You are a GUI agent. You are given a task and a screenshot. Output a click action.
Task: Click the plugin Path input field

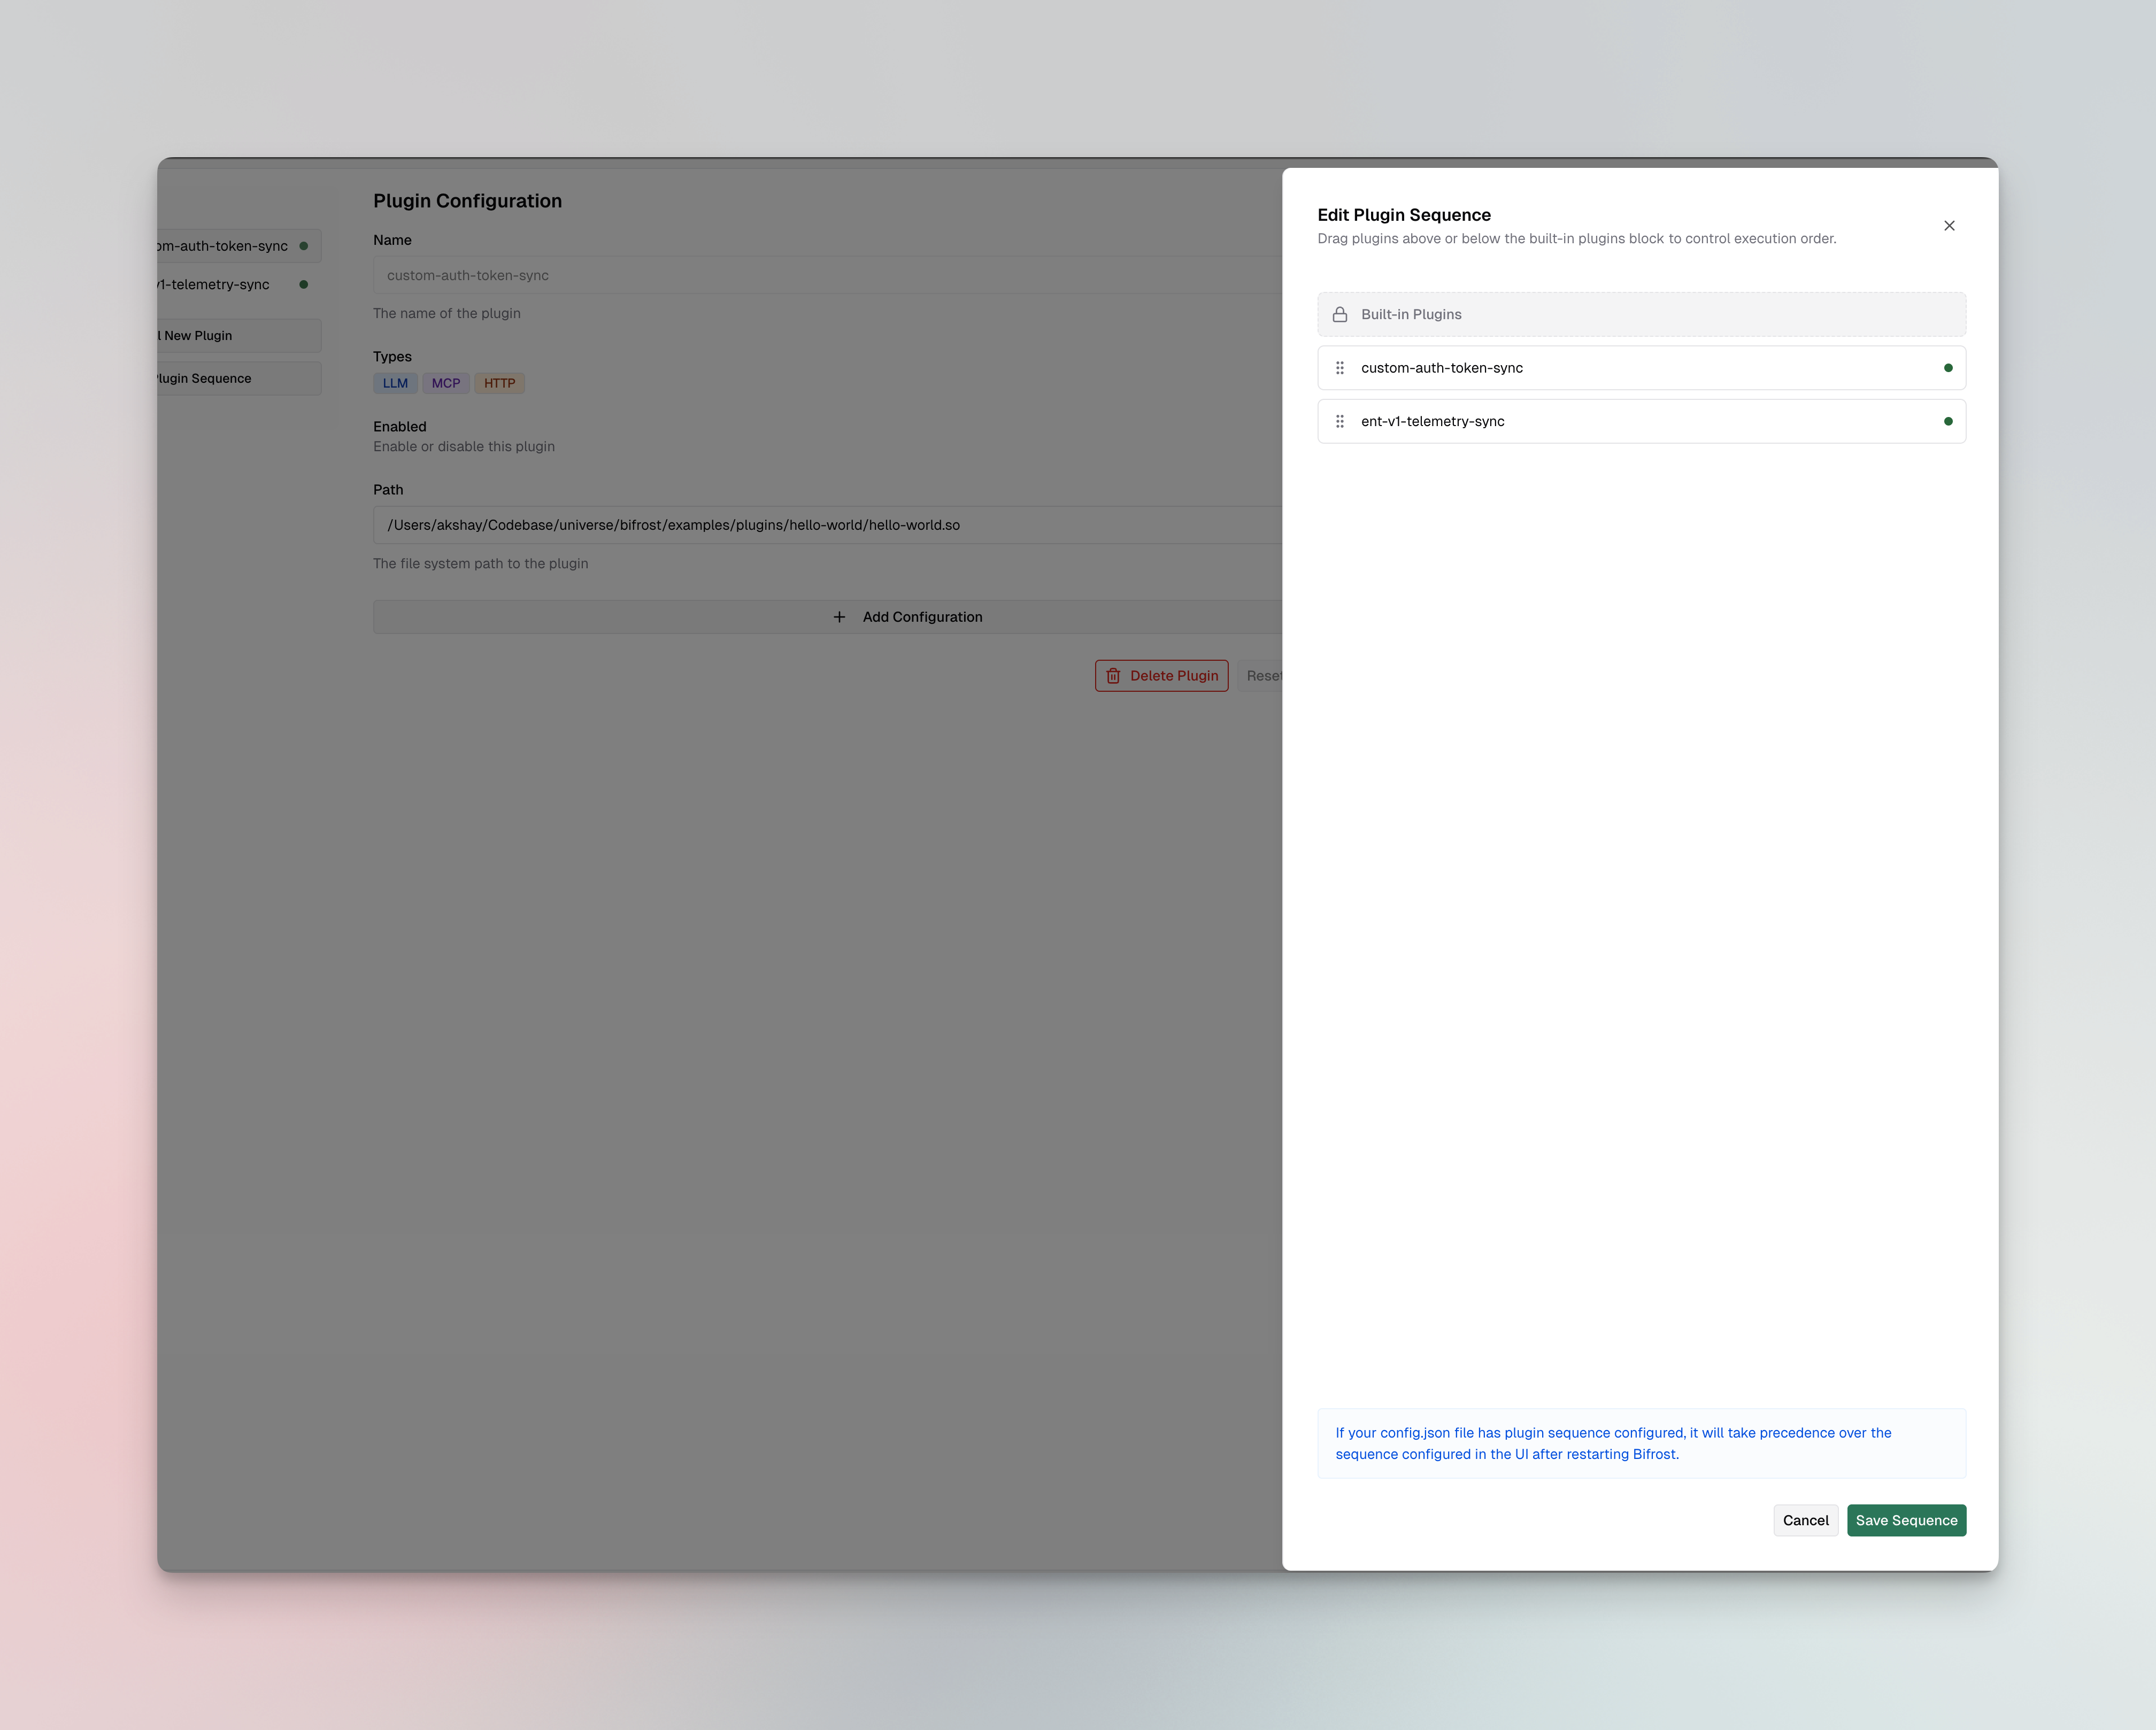pyautogui.click(x=800, y=524)
